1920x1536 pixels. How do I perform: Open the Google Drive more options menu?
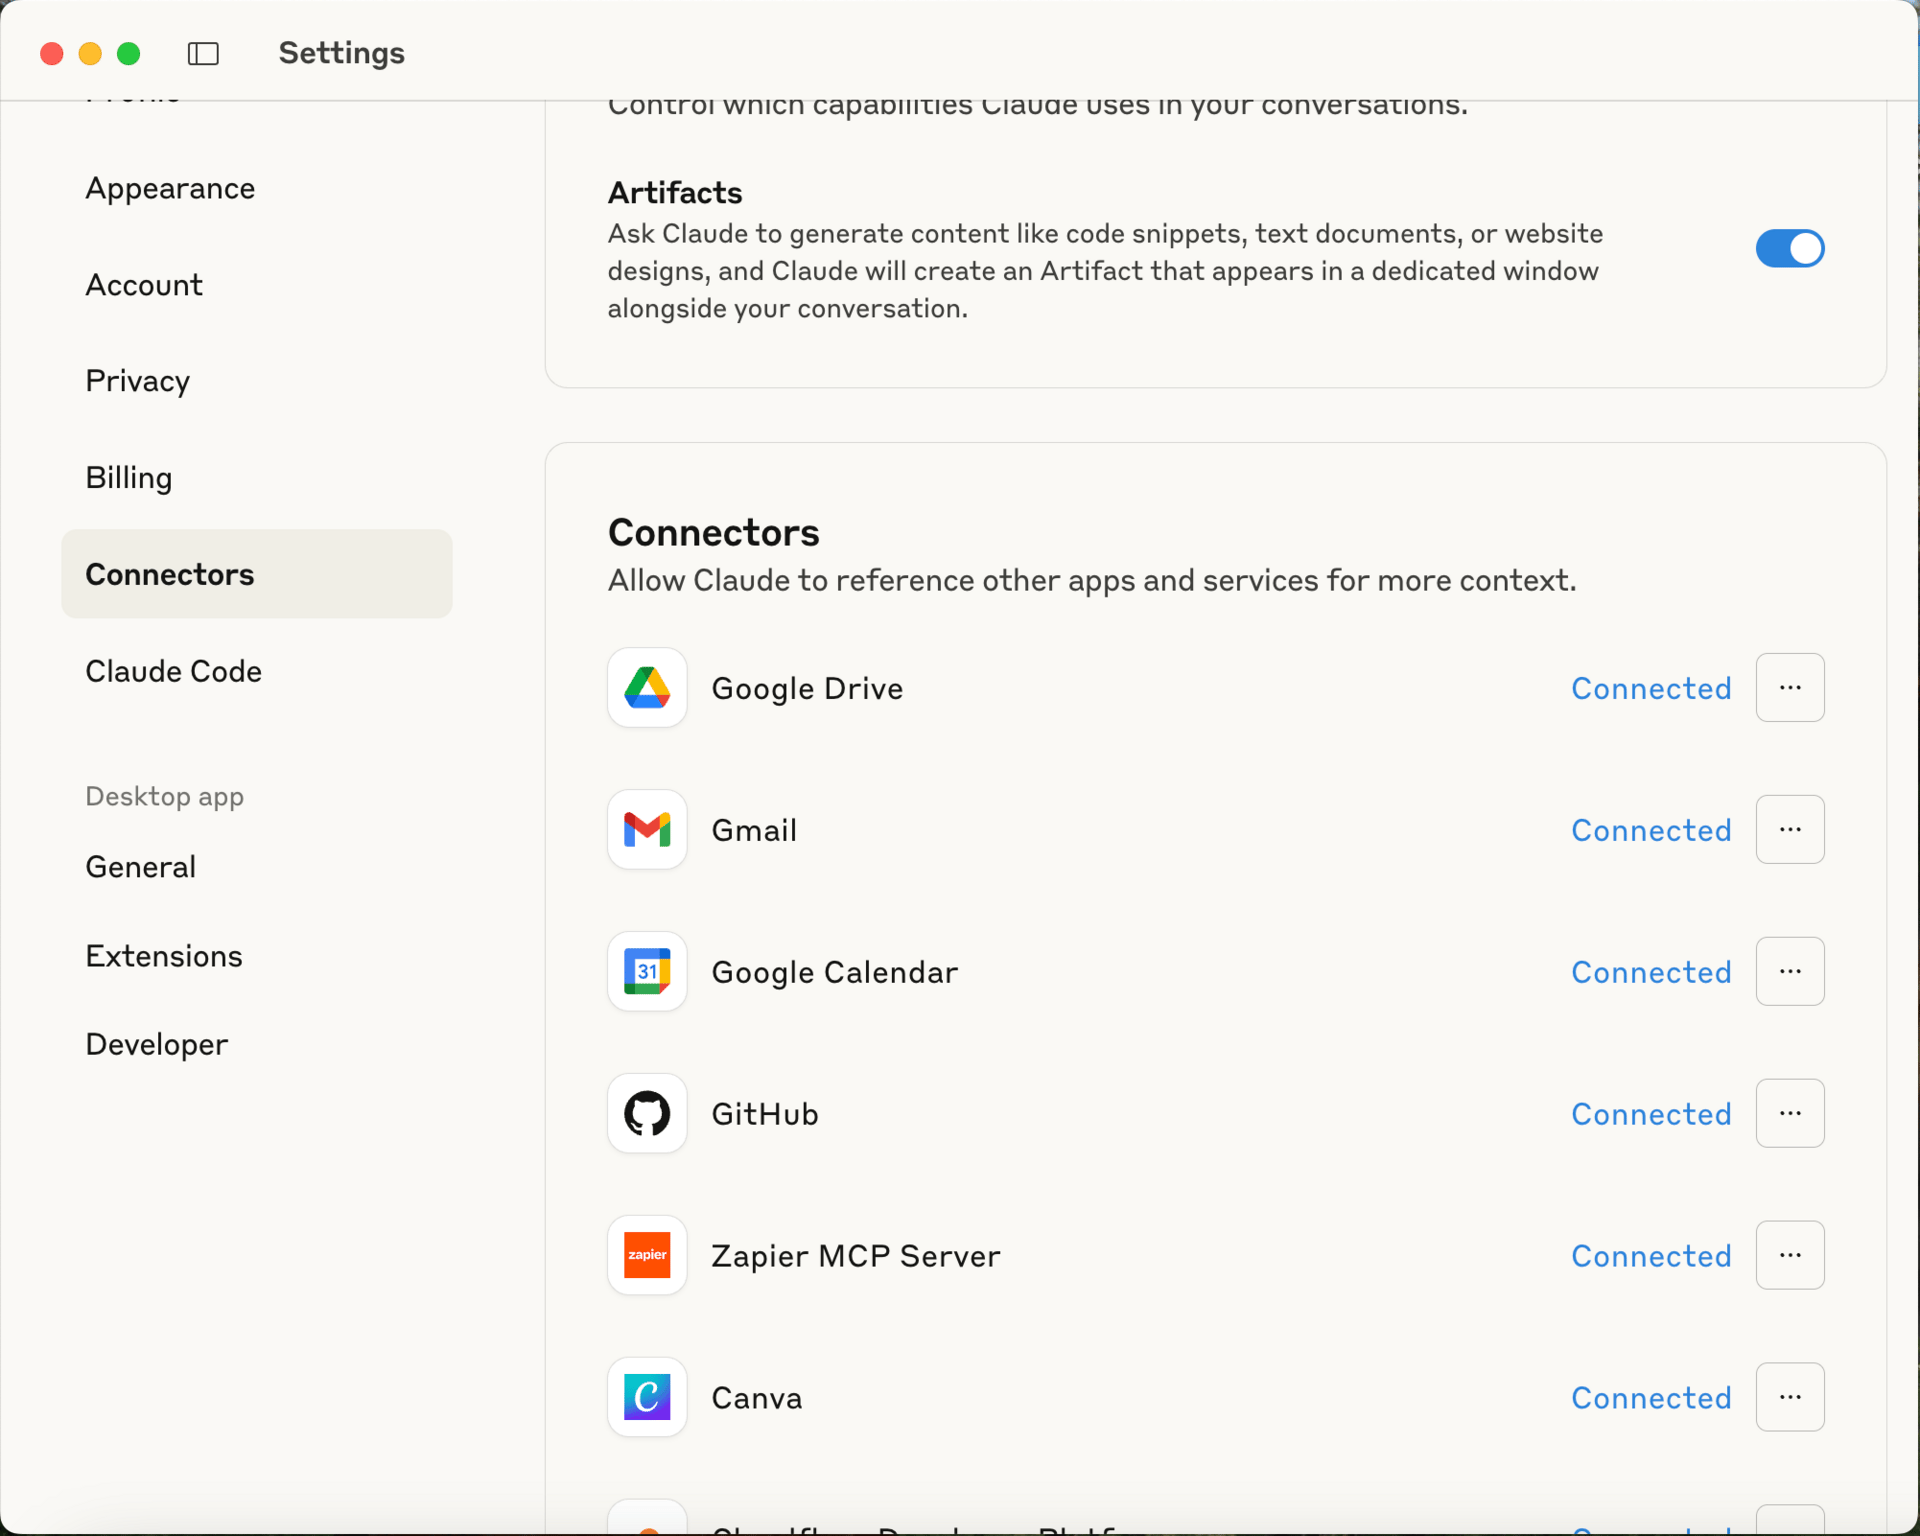coord(1790,688)
